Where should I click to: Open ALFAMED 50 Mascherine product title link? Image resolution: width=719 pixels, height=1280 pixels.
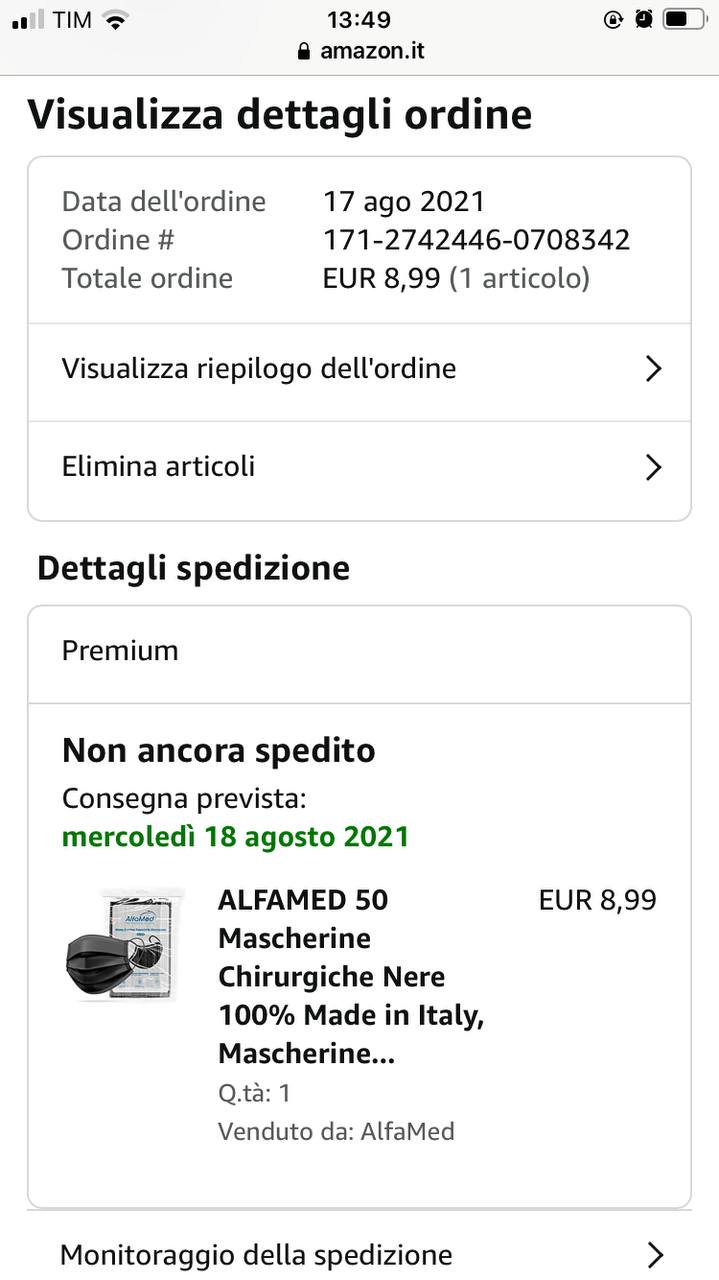(x=351, y=977)
